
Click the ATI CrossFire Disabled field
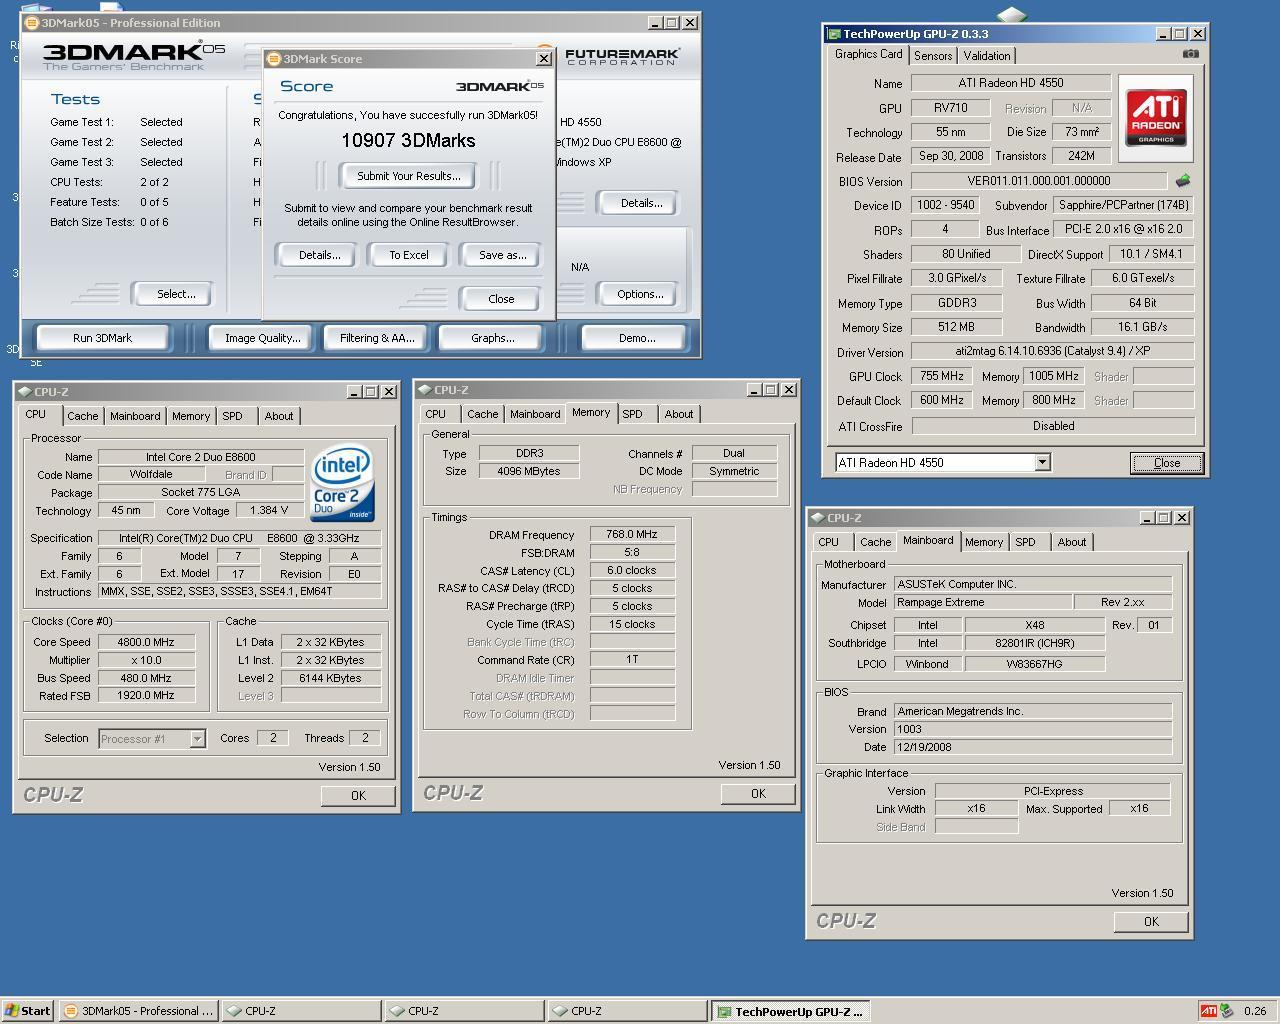point(1053,426)
